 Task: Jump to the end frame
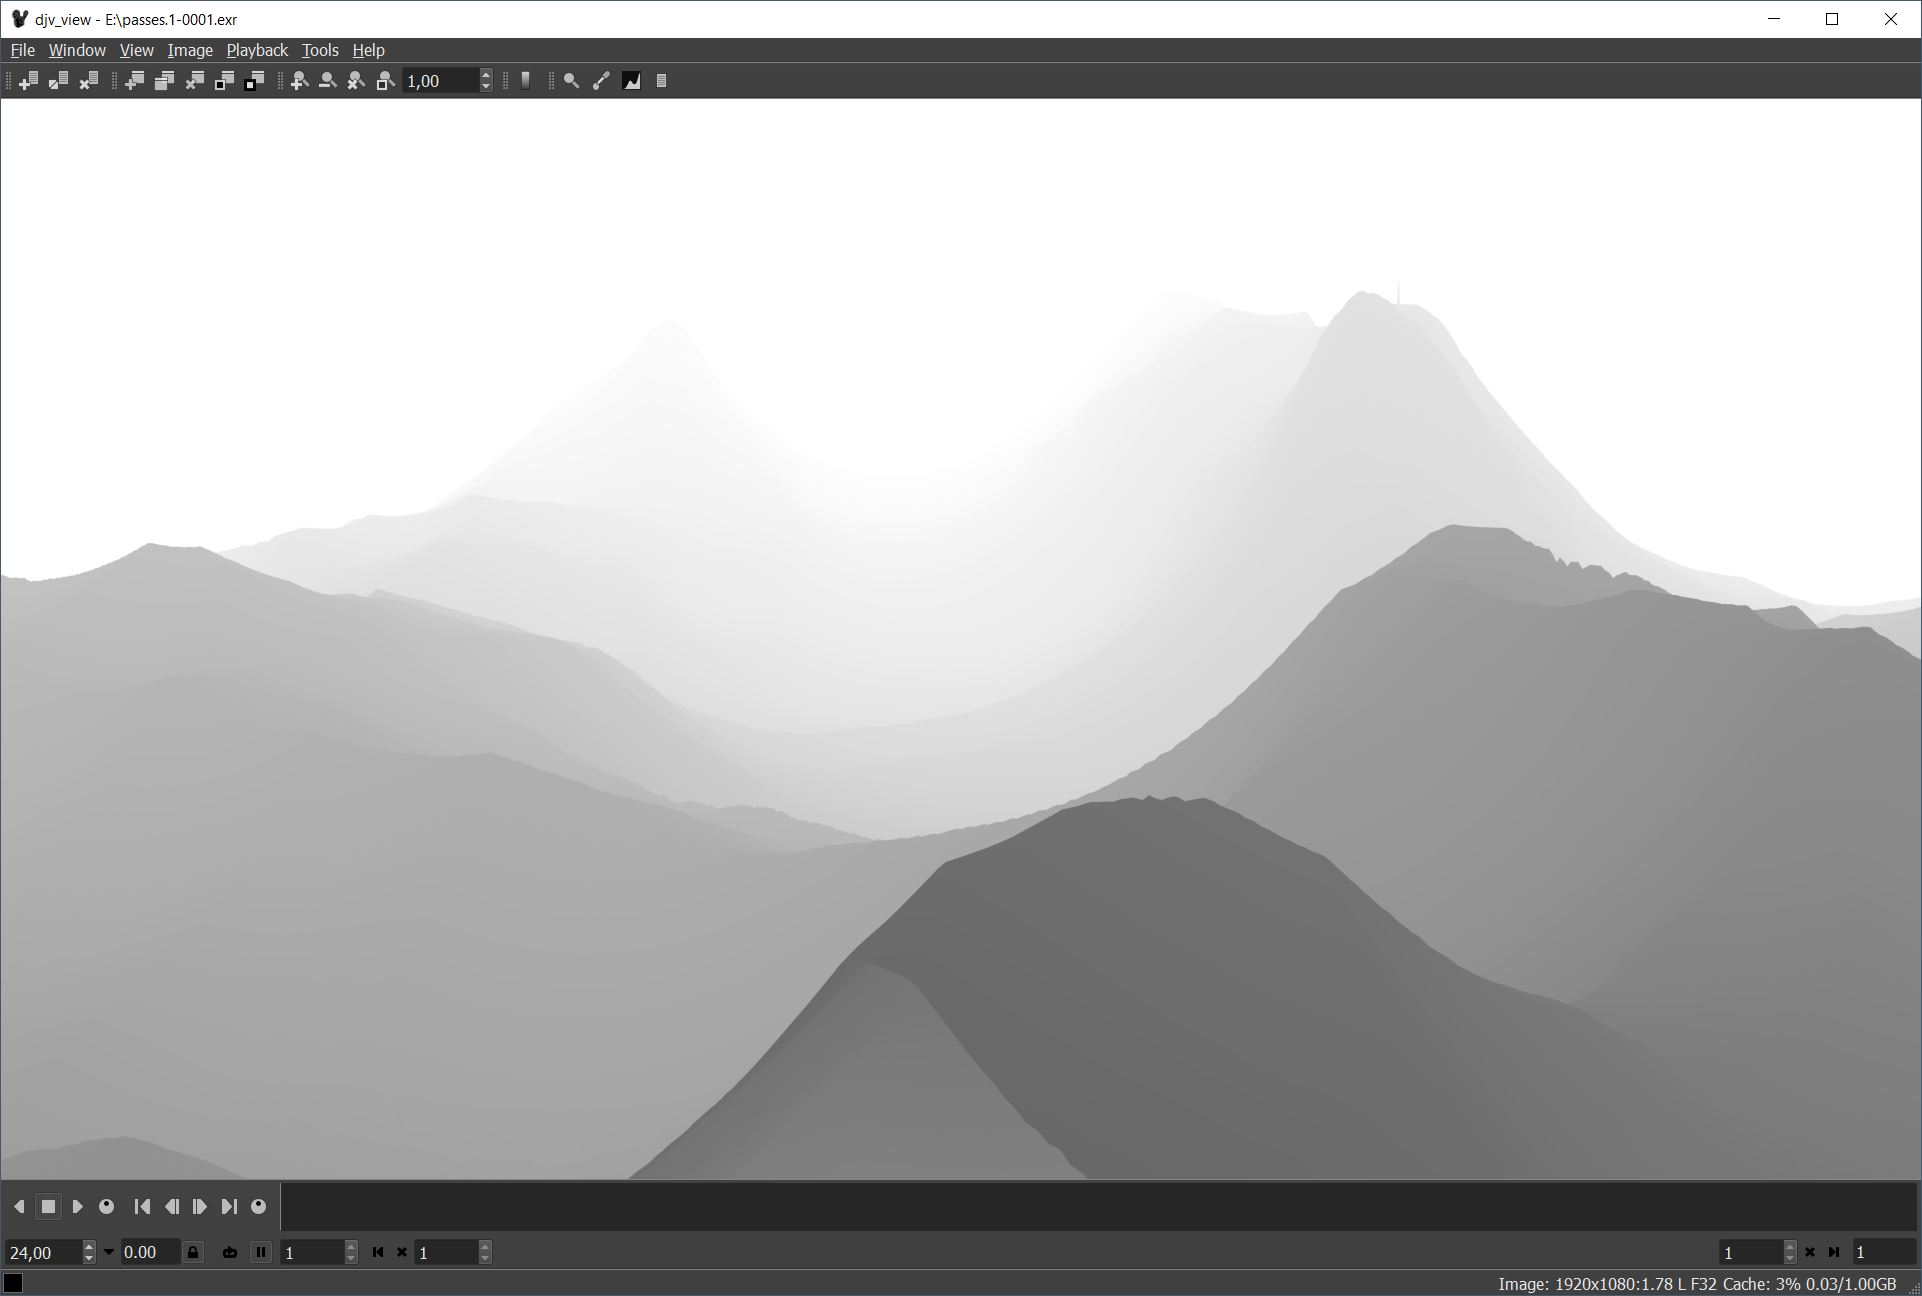click(x=229, y=1207)
